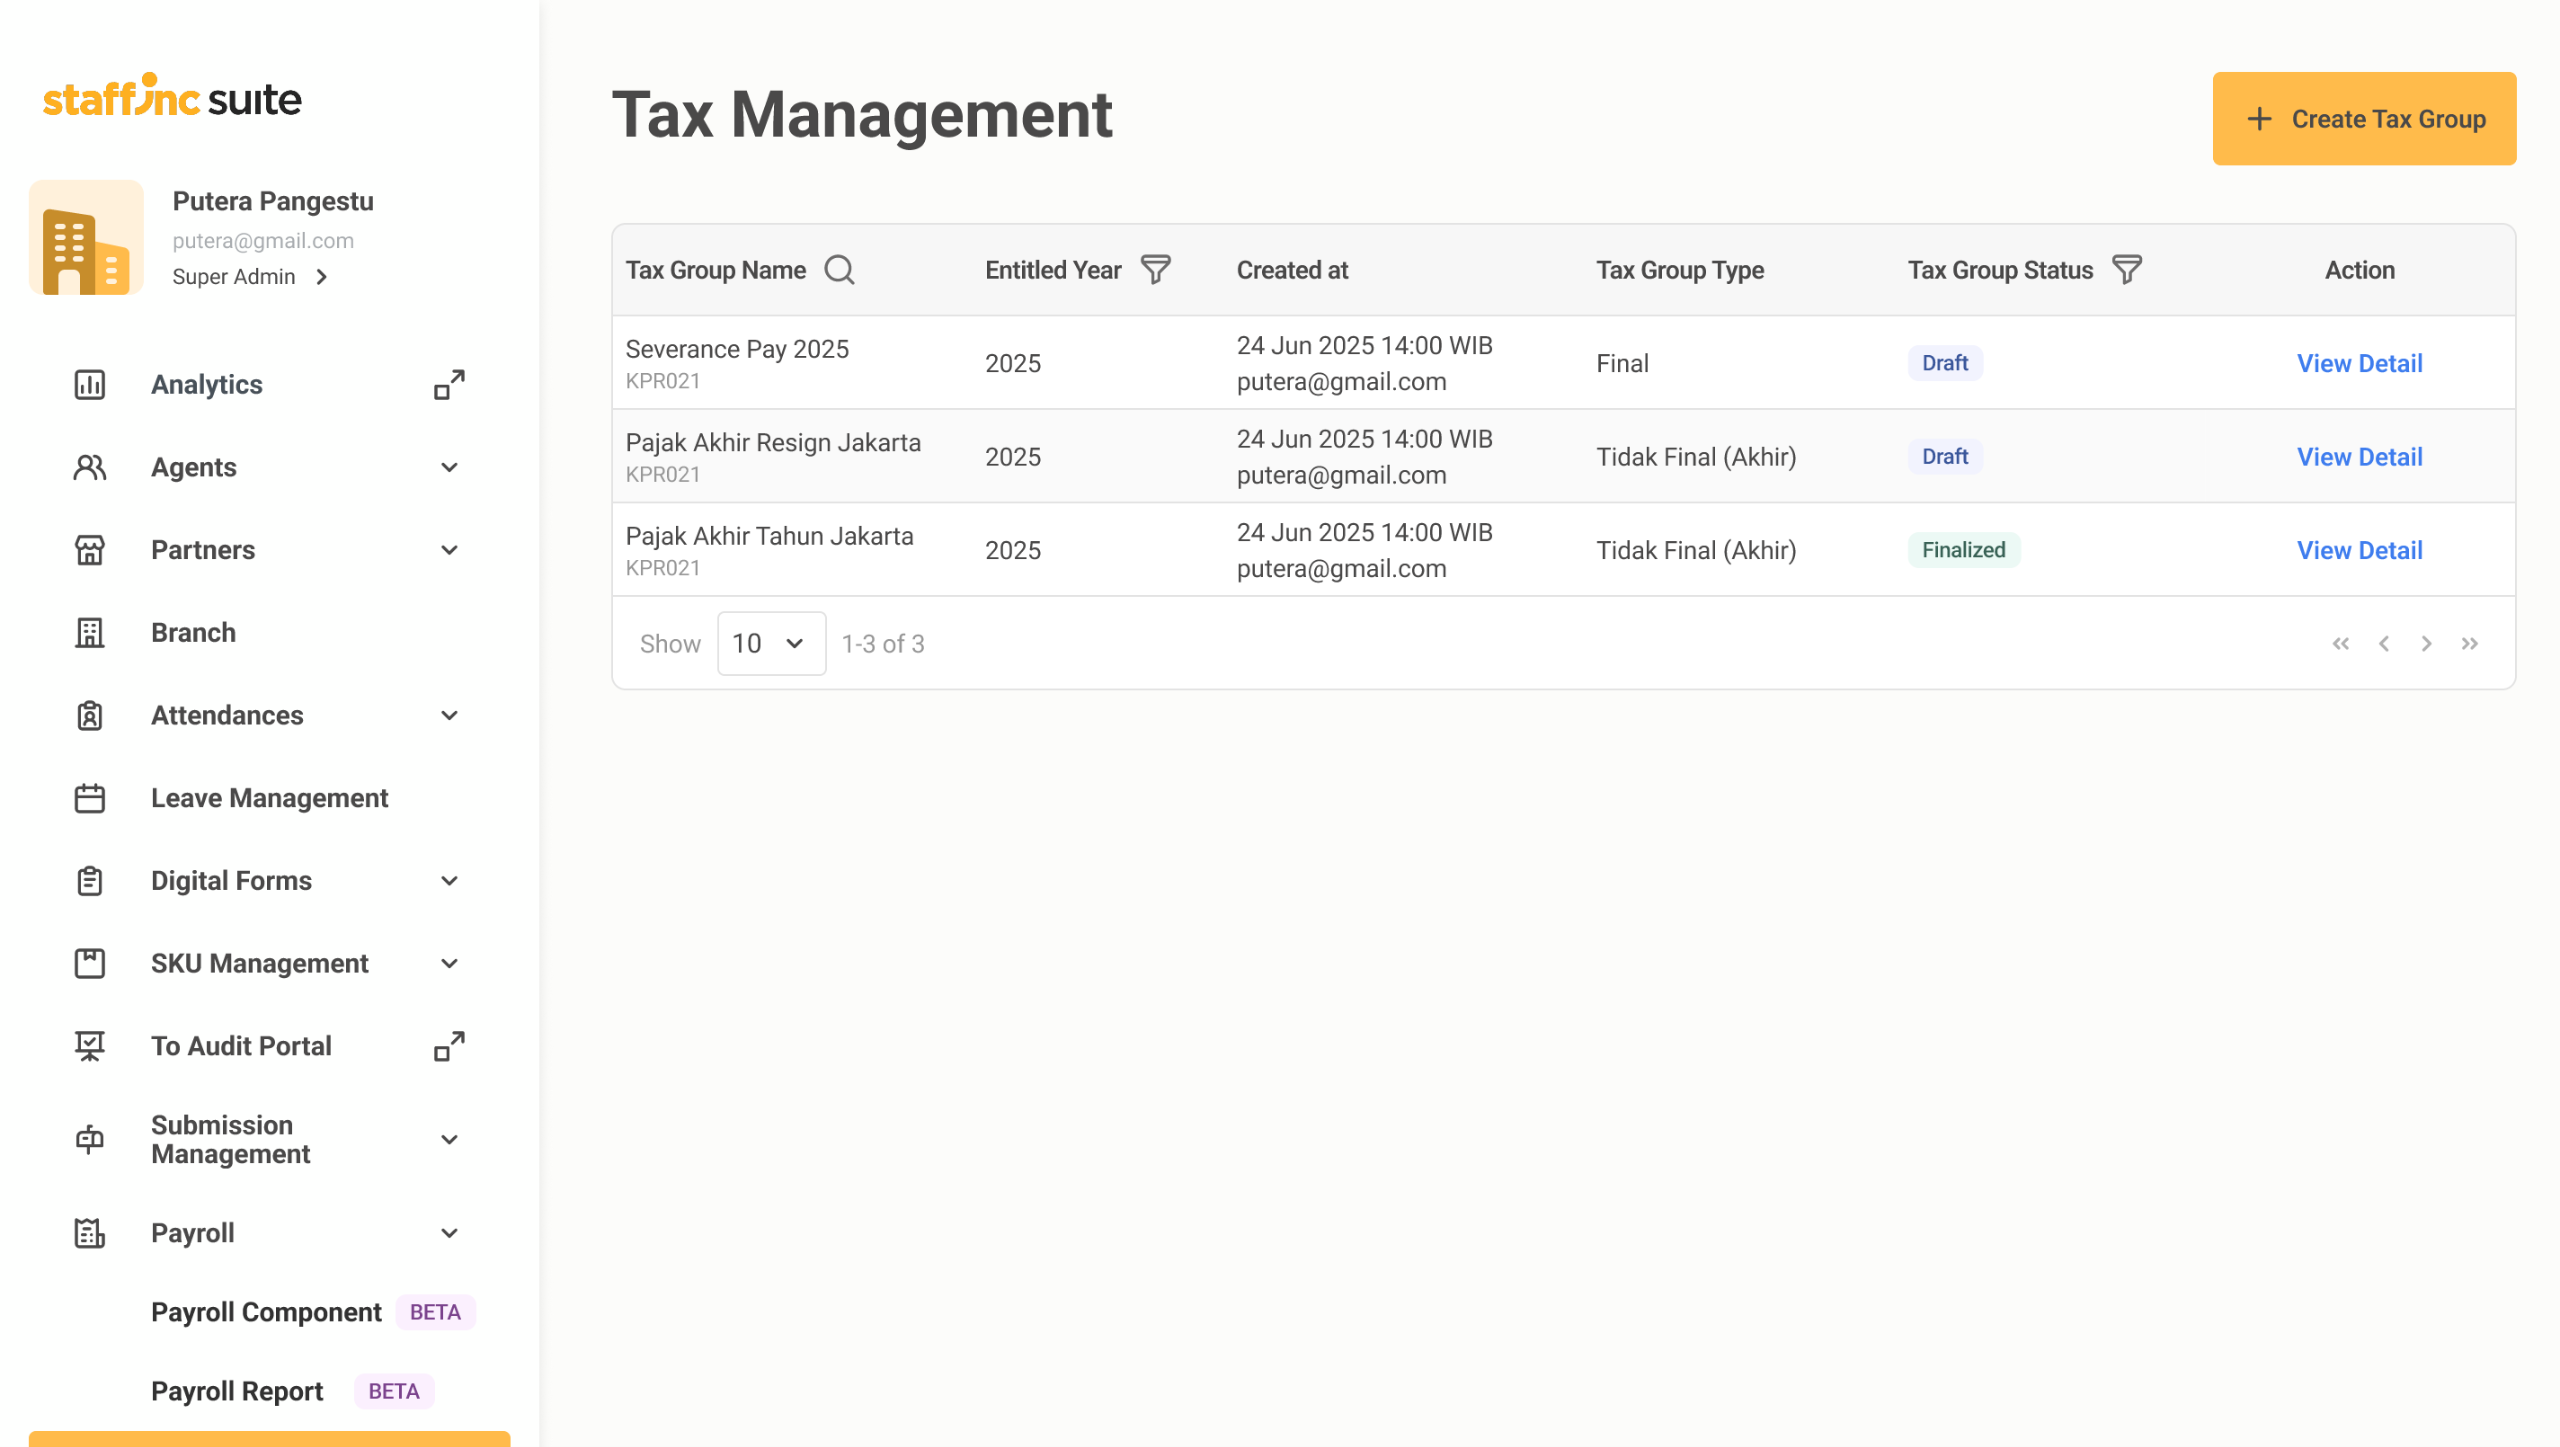View detail for Severance Pay 2025

[2359, 363]
